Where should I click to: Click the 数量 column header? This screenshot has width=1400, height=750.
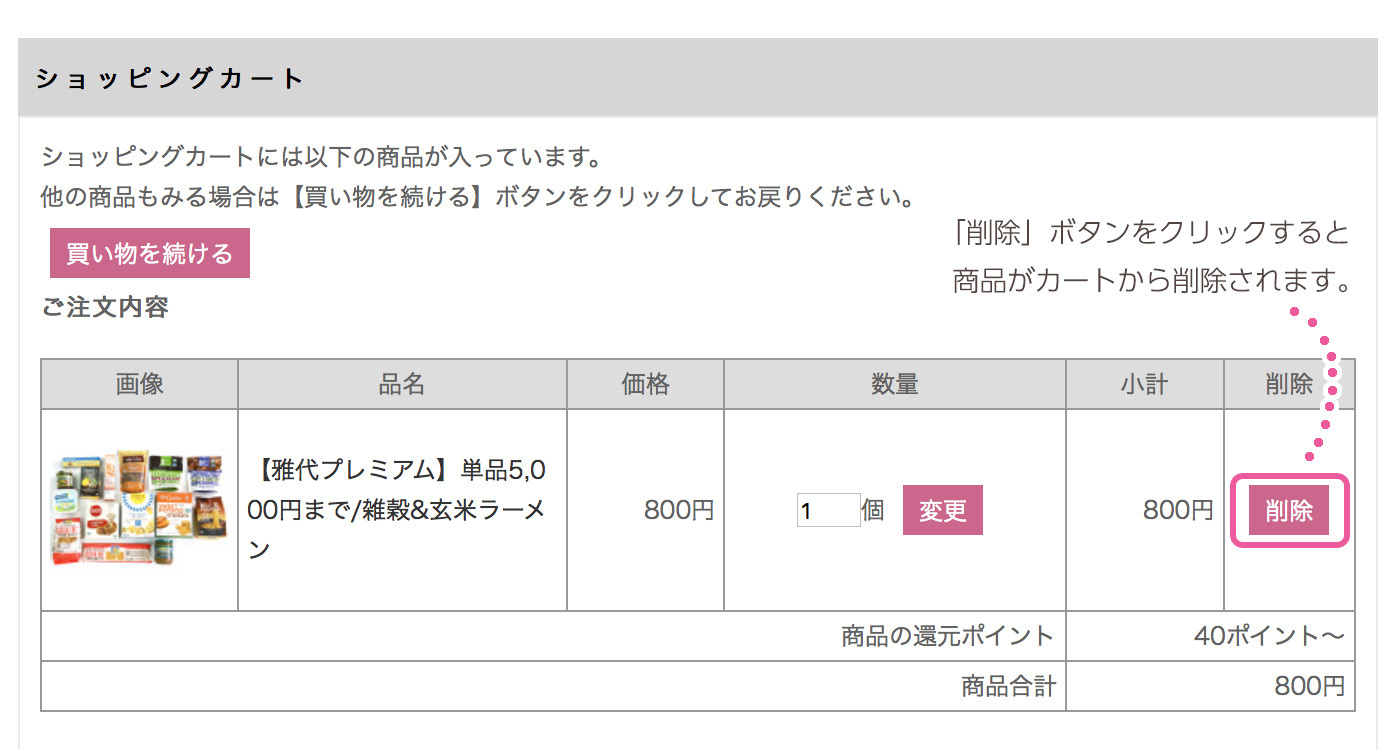(x=894, y=384)
